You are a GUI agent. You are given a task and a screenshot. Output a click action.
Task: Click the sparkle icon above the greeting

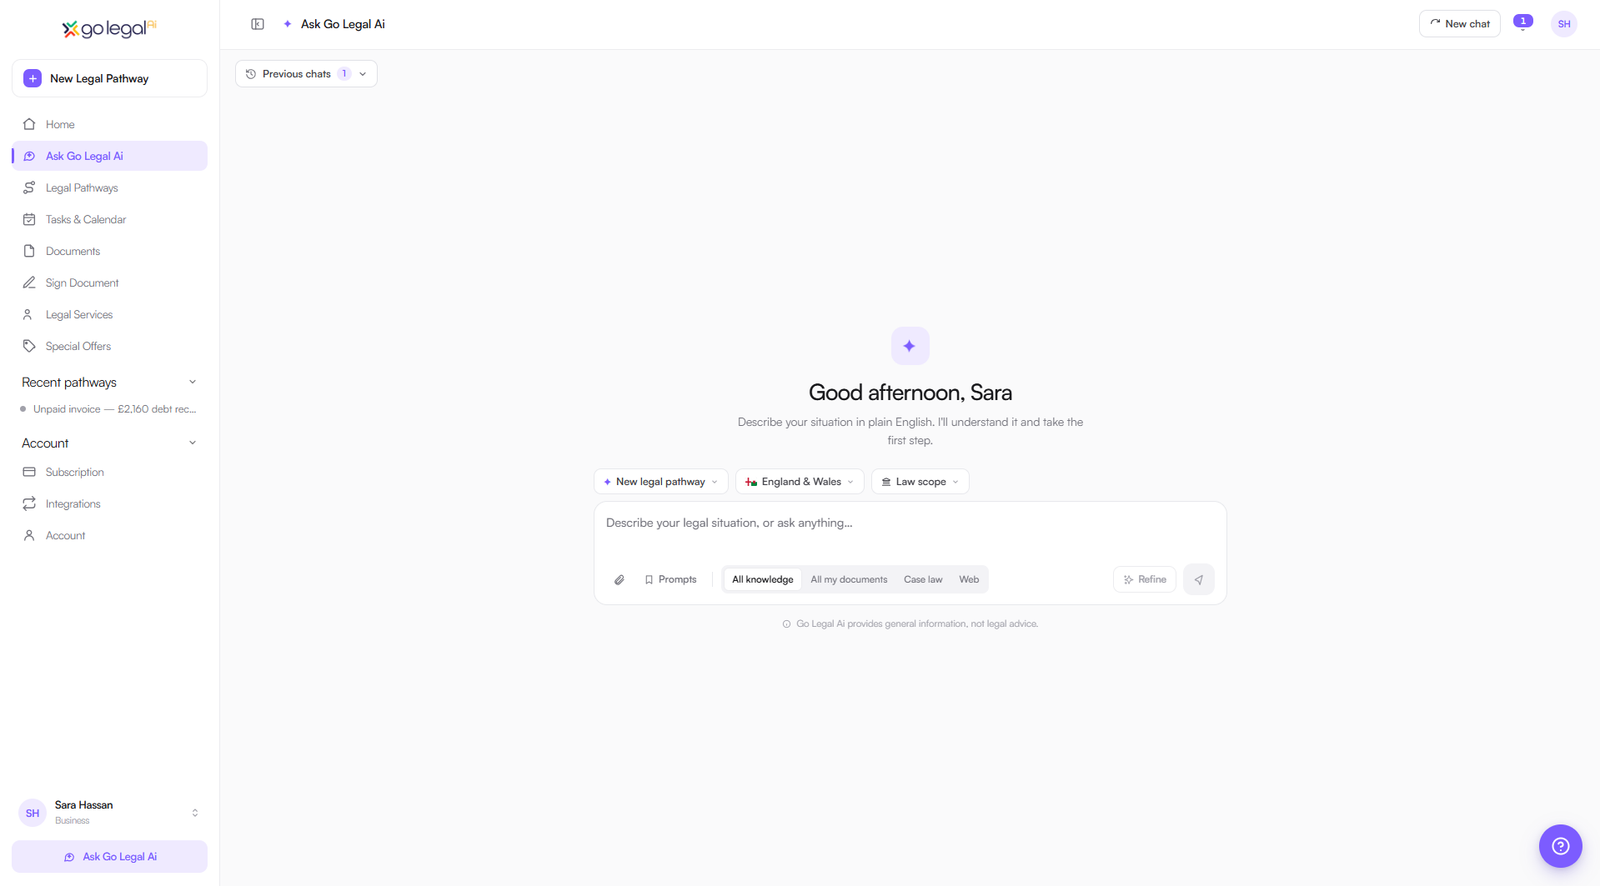(910, 346)
